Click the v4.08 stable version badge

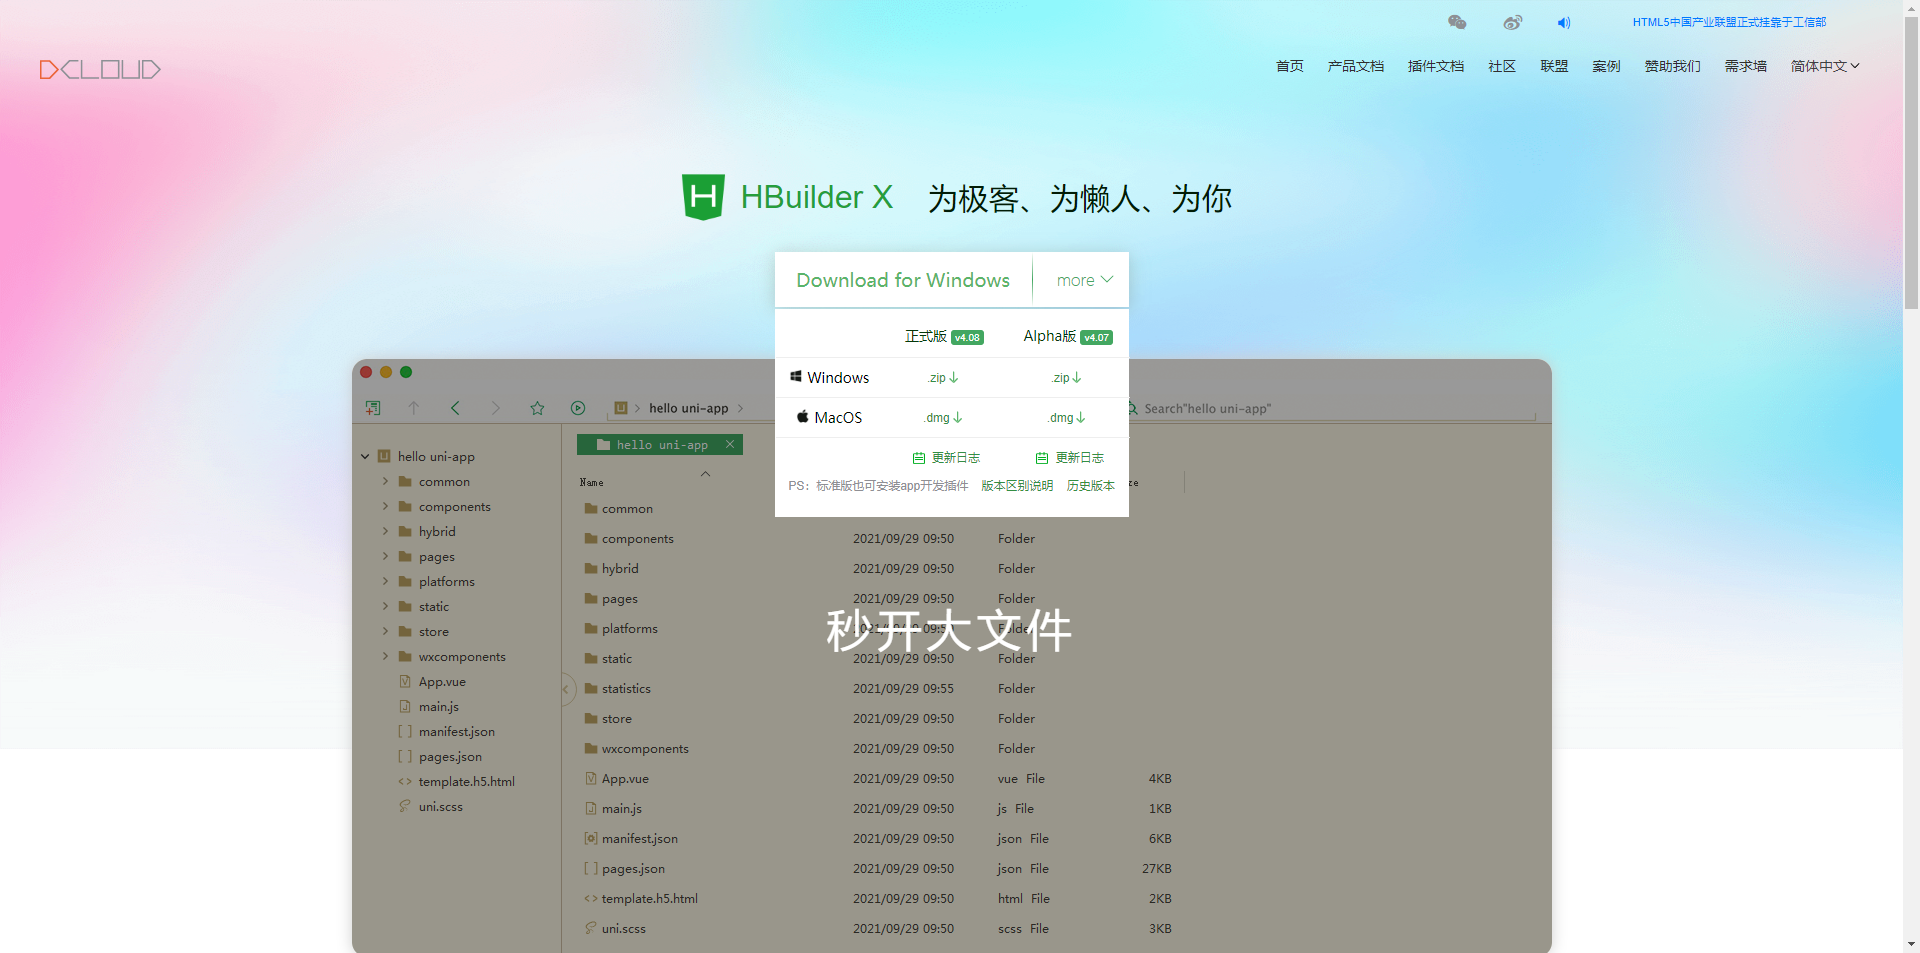click(x=967, y=338)
